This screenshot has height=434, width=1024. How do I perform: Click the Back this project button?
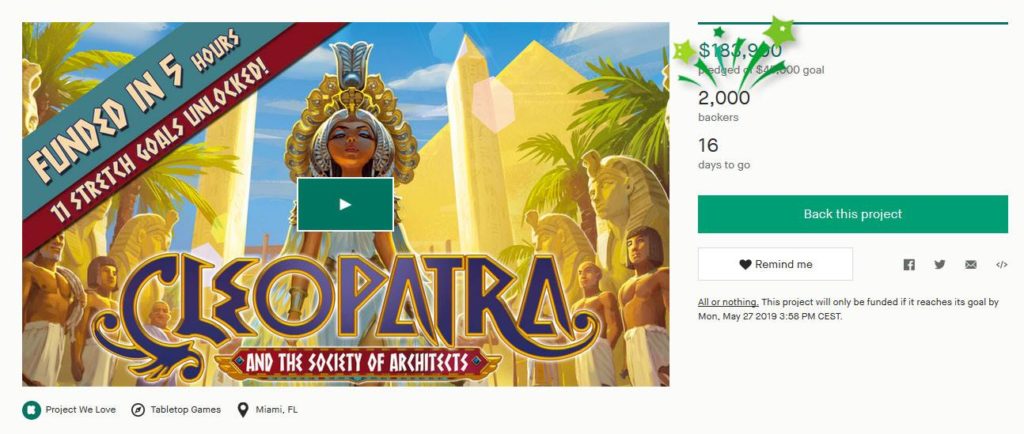852,214
